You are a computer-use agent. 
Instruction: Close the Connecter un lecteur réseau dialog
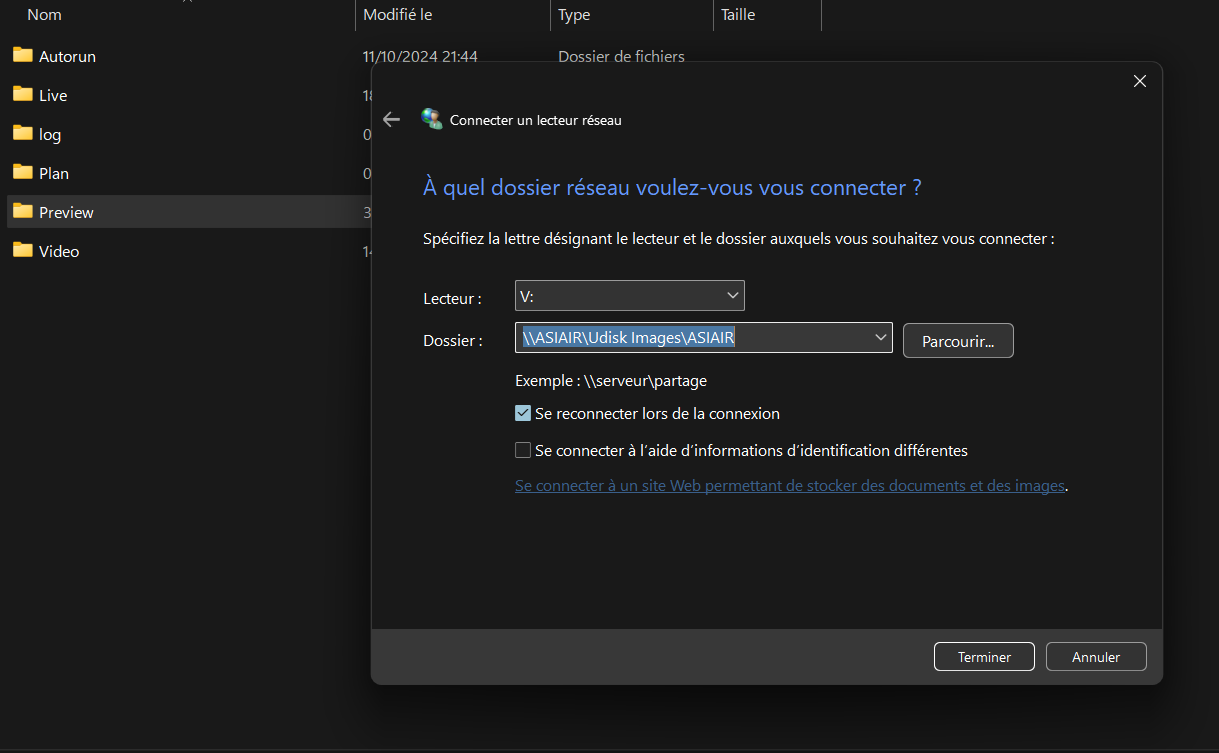[1139, 81]
